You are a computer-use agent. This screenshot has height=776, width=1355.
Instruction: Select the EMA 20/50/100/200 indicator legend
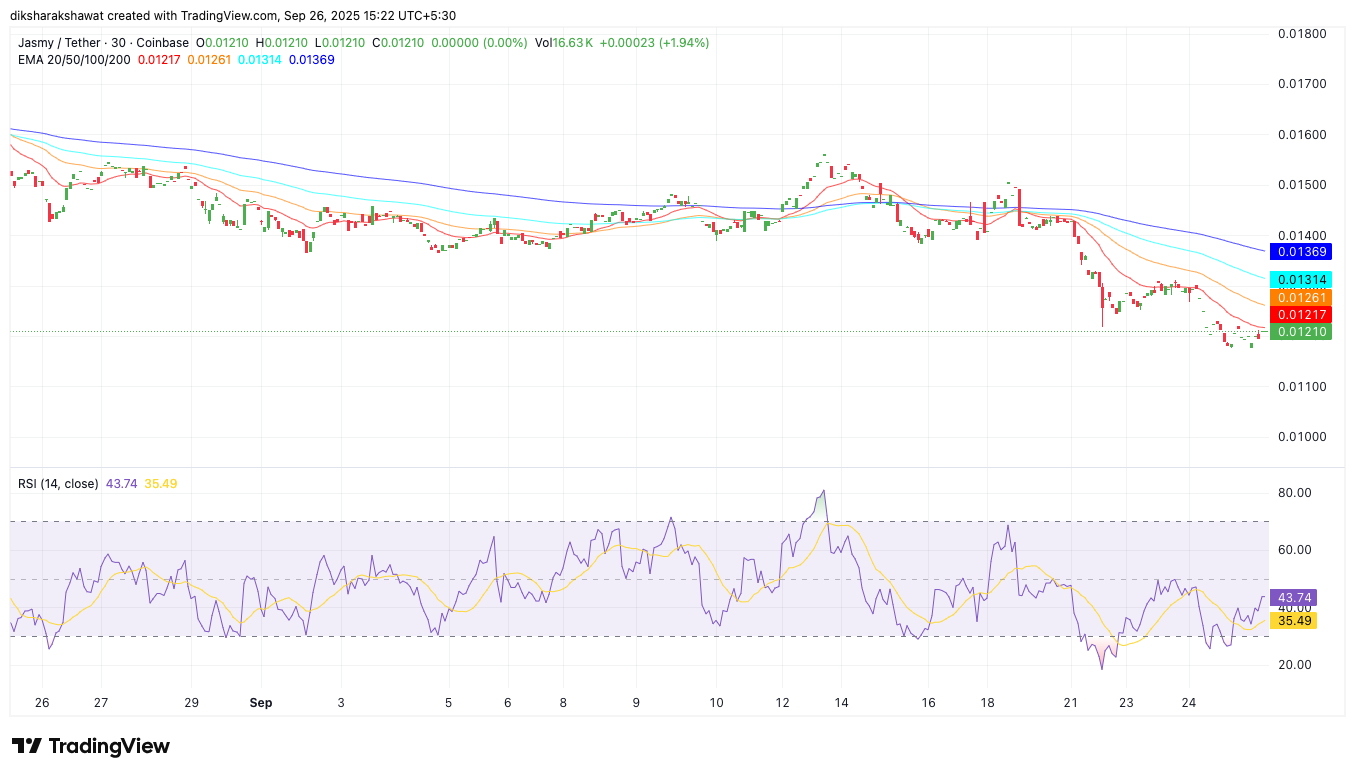[74, 60]
